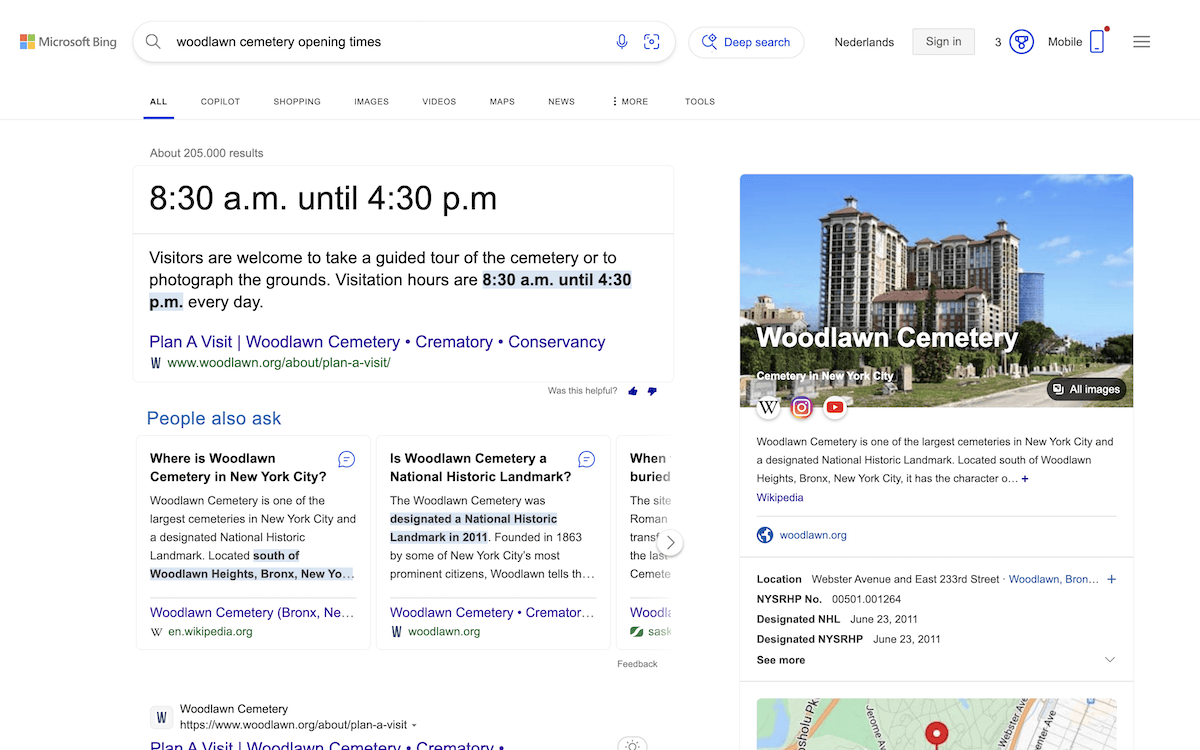Click the Microsoft Bing logo
The image size is (1200, 750).
(68, 42)
